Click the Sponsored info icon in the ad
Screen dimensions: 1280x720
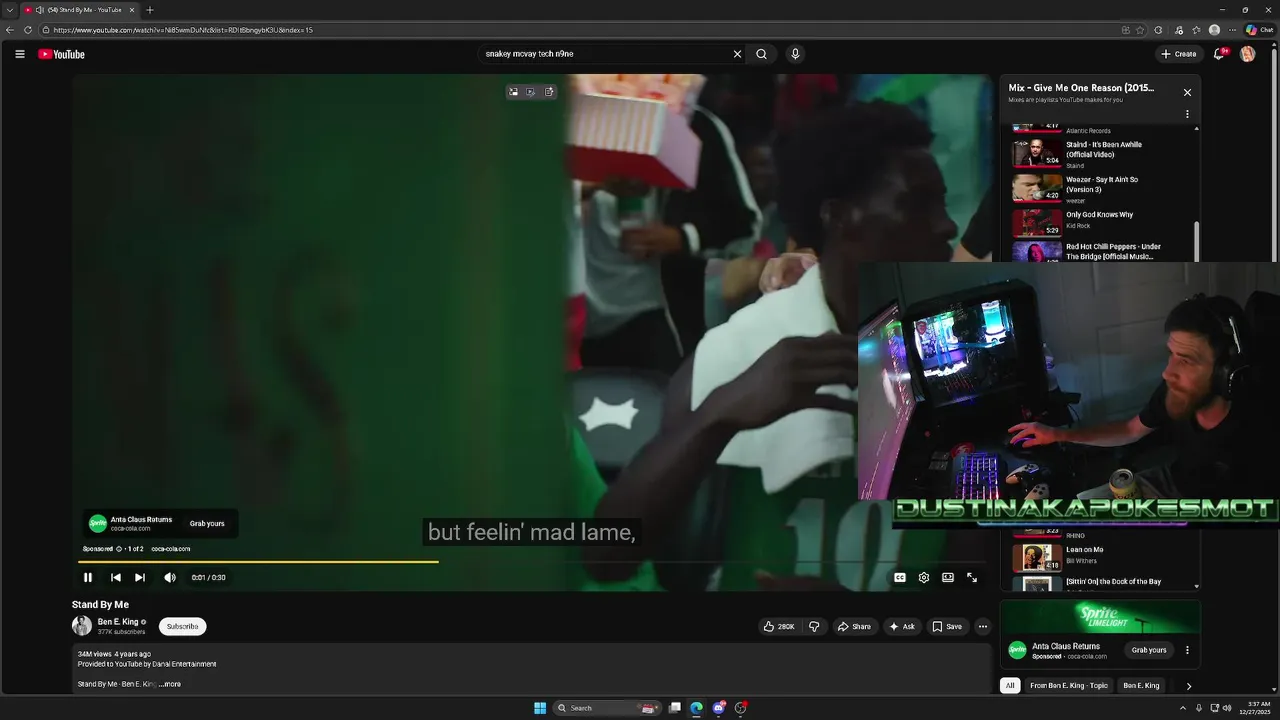click(x=118, y=549)
